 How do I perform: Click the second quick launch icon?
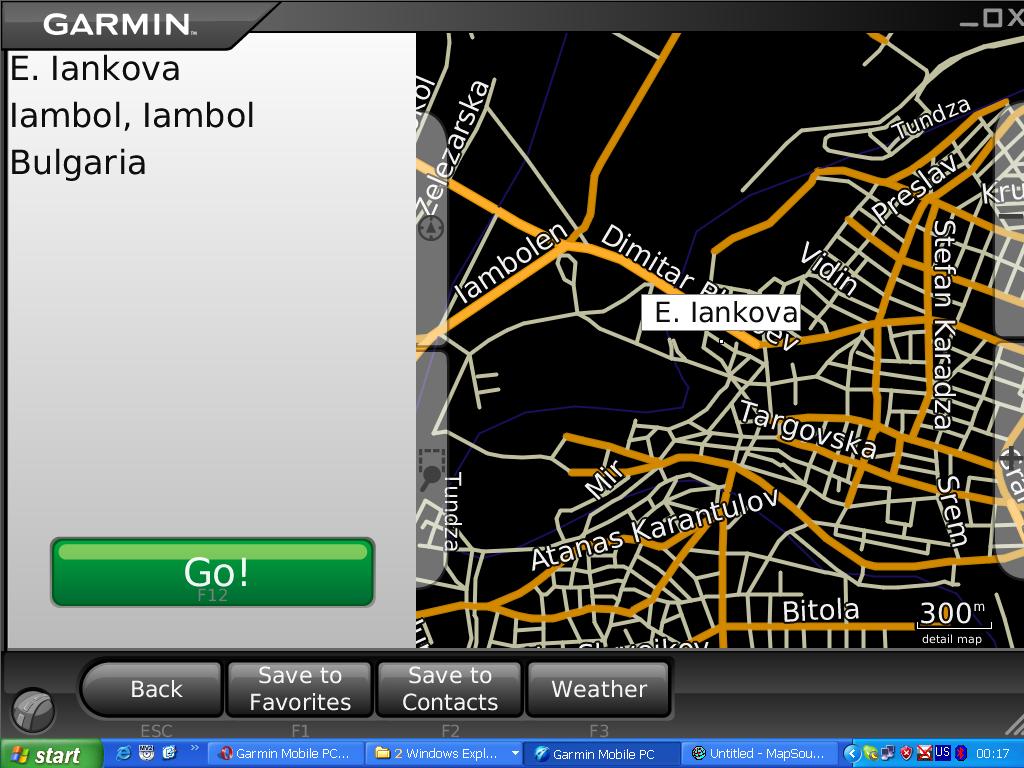146,753
